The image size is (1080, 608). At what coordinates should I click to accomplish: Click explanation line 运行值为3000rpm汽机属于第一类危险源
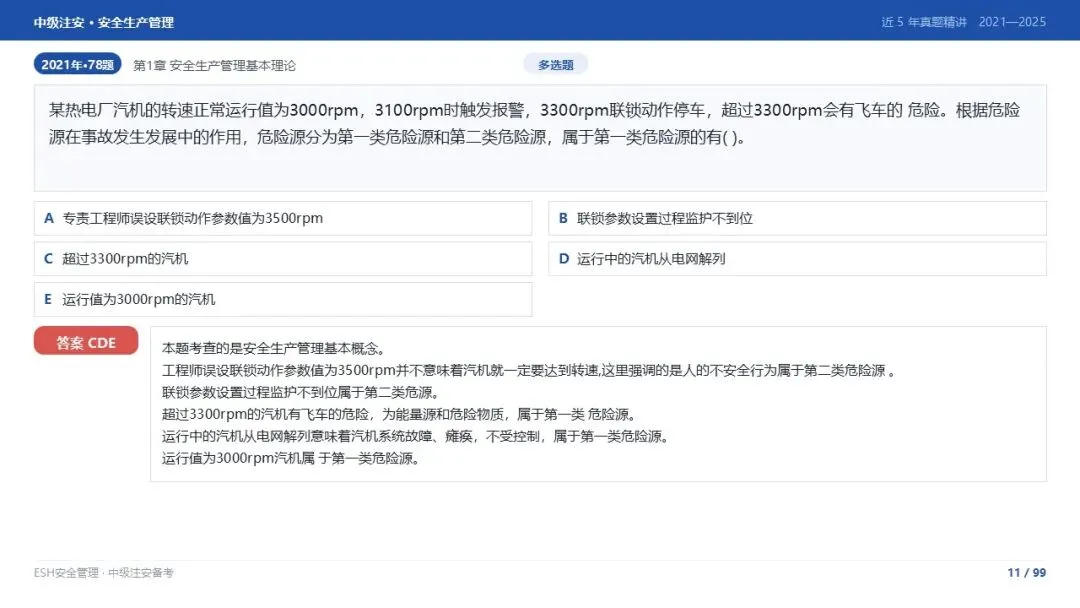pos(291,459)
